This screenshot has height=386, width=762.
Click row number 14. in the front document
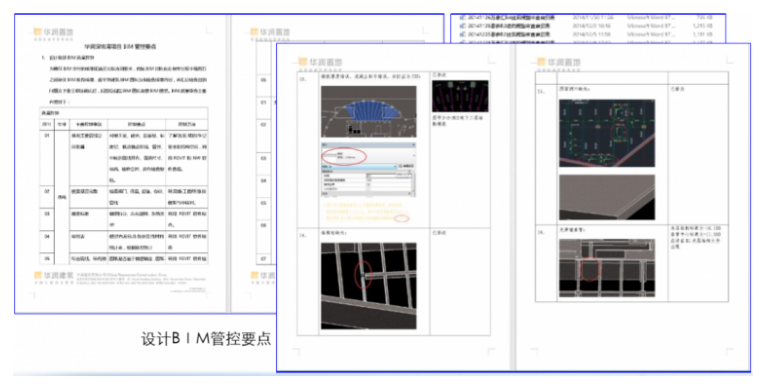(x=303, y=235)
